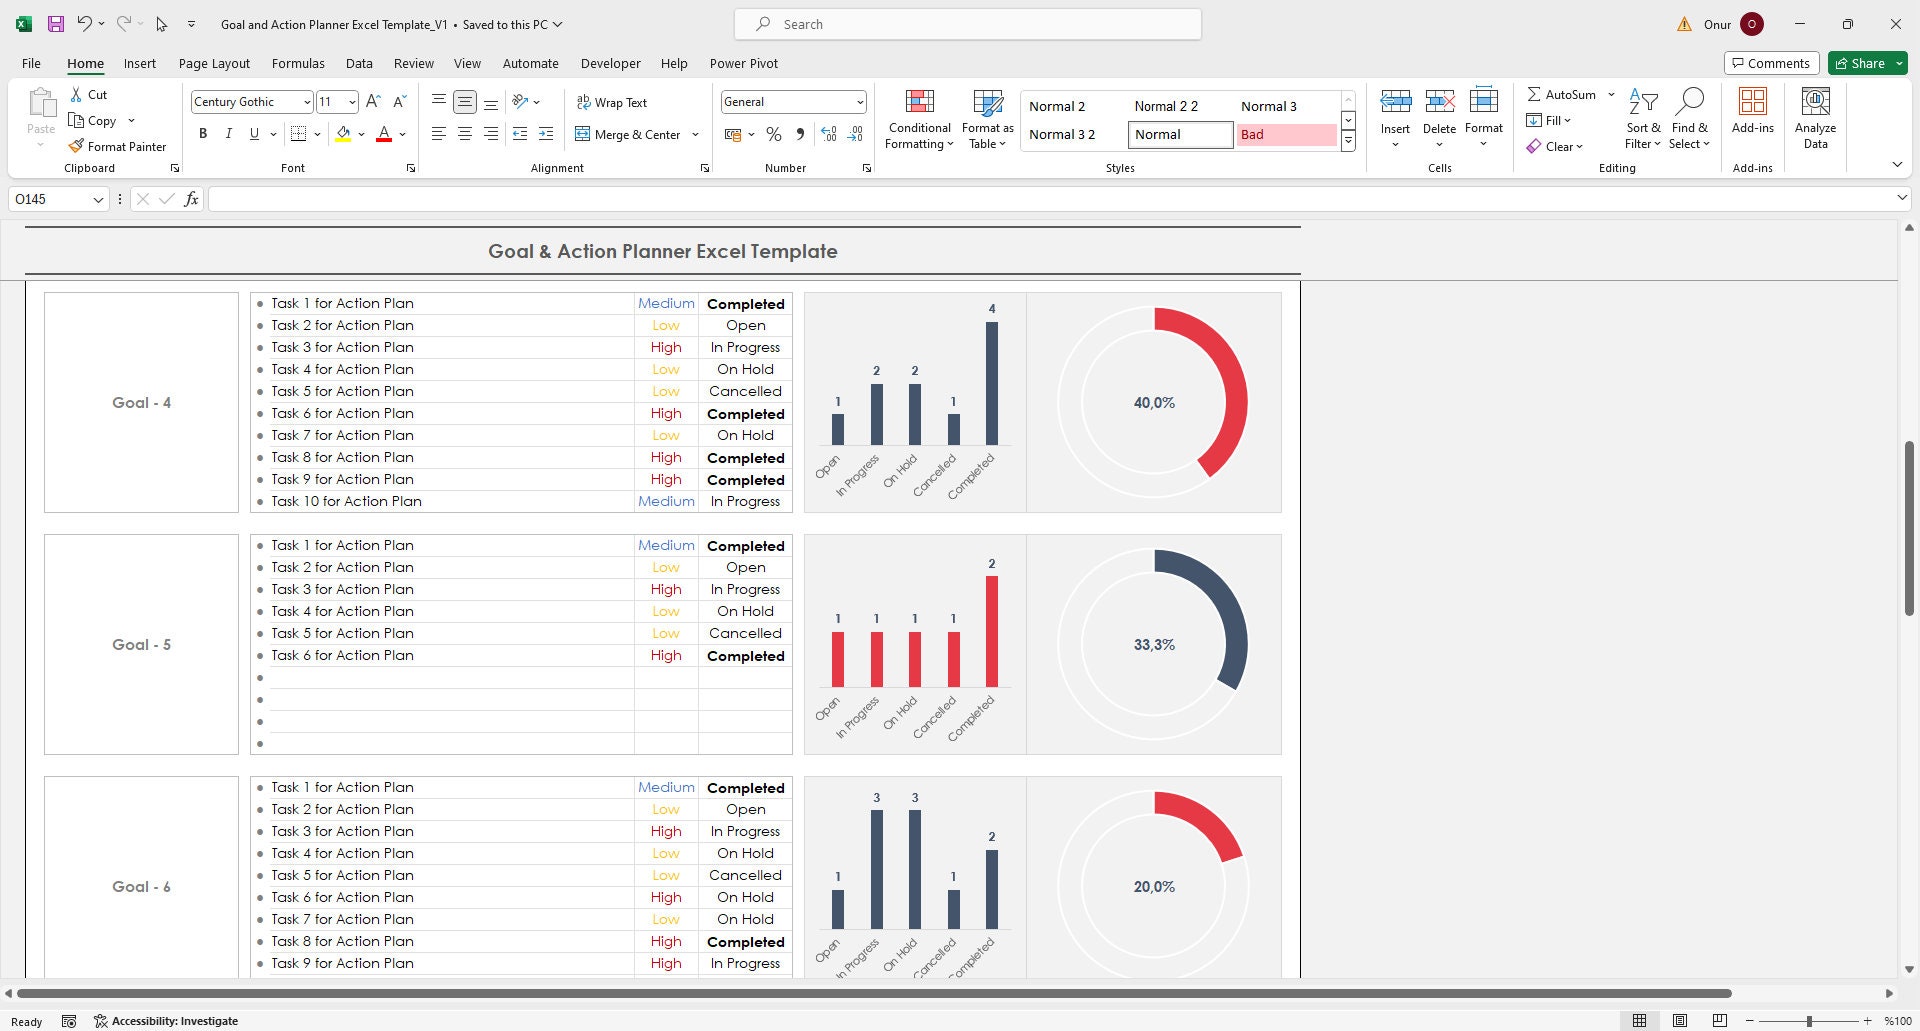This screenshot has height=1031, width=1920.
Task: Open Conditional Formatting options
Action: [x=918, y=117]
